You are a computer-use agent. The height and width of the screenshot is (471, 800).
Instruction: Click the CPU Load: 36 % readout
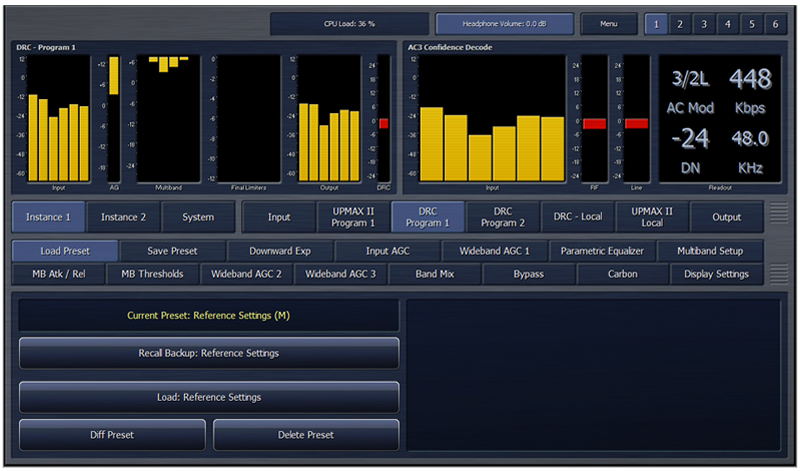point(349,24)
